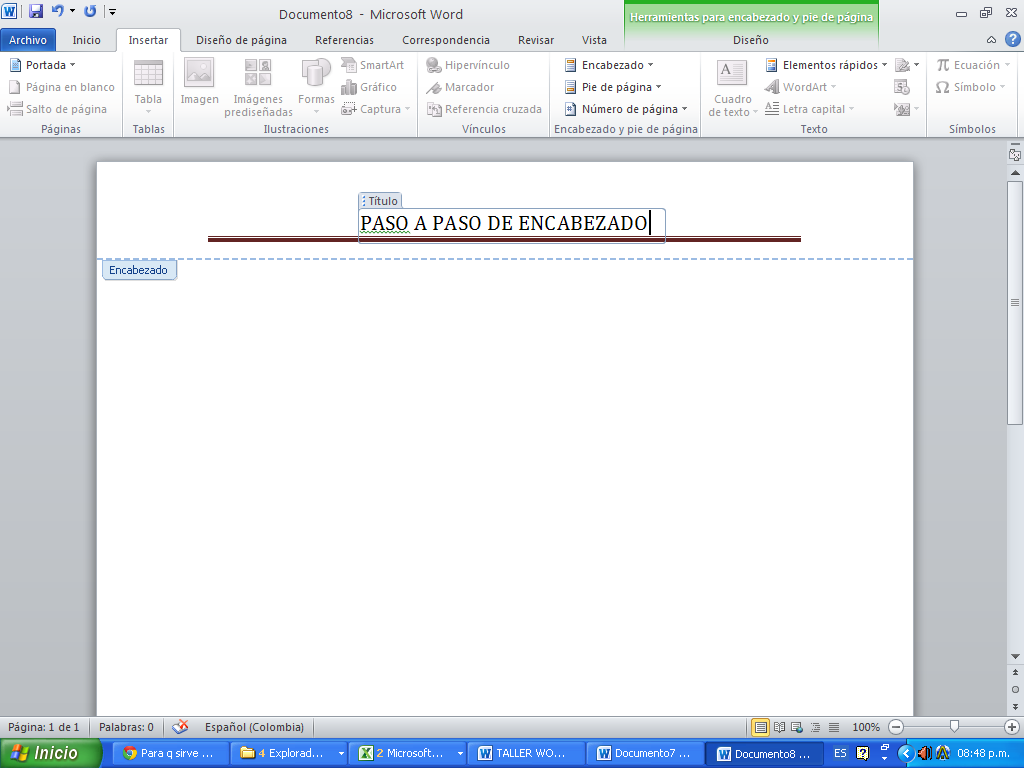Switch to the Vista tab
The width and height of the screenshot is (1024, 768).
point(594,40)
